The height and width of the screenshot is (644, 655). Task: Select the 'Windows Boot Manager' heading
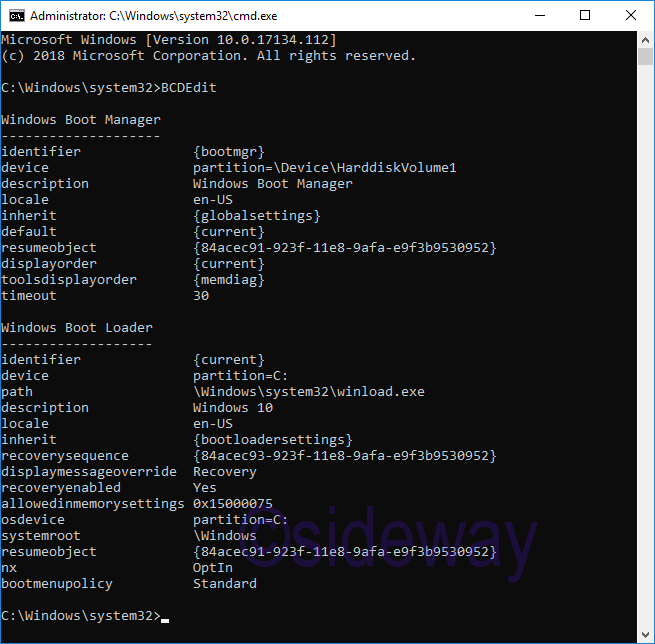click(x=81, y=120)
